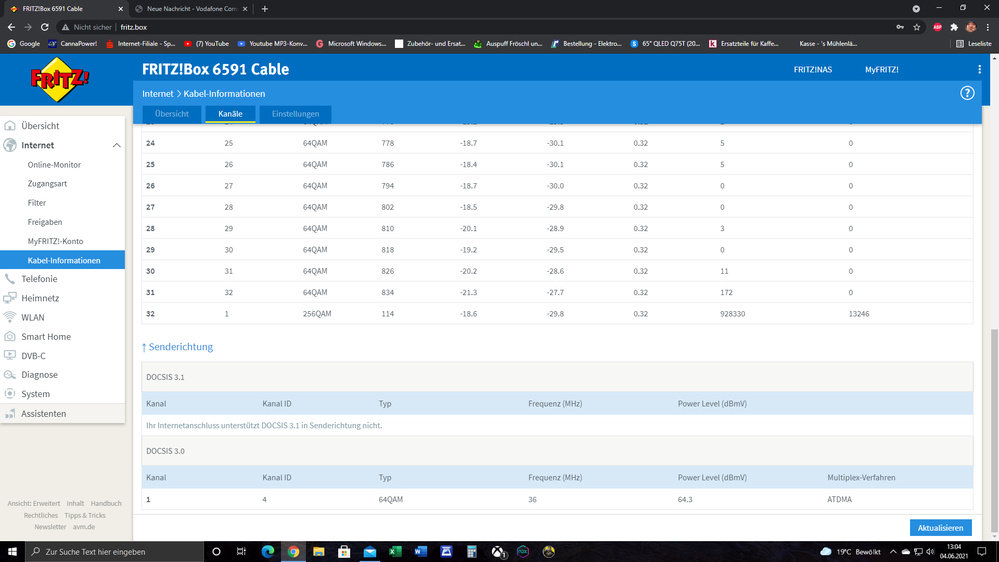Open a new browser tab

[264, 9]
